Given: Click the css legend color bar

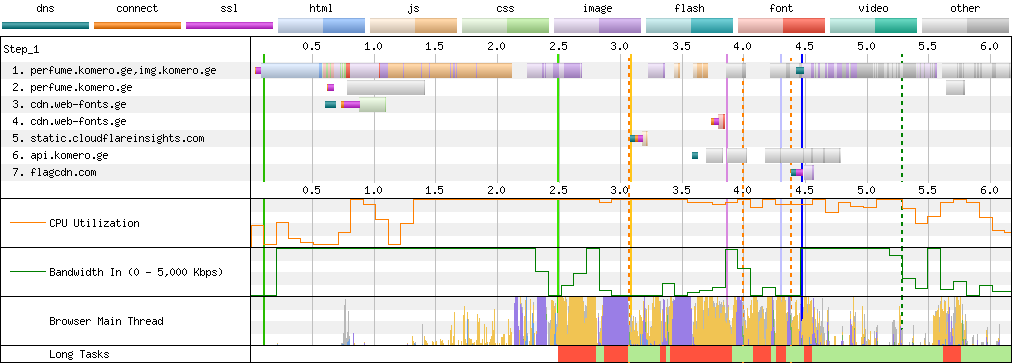Looking at the screenshot, I should point(505,25).
